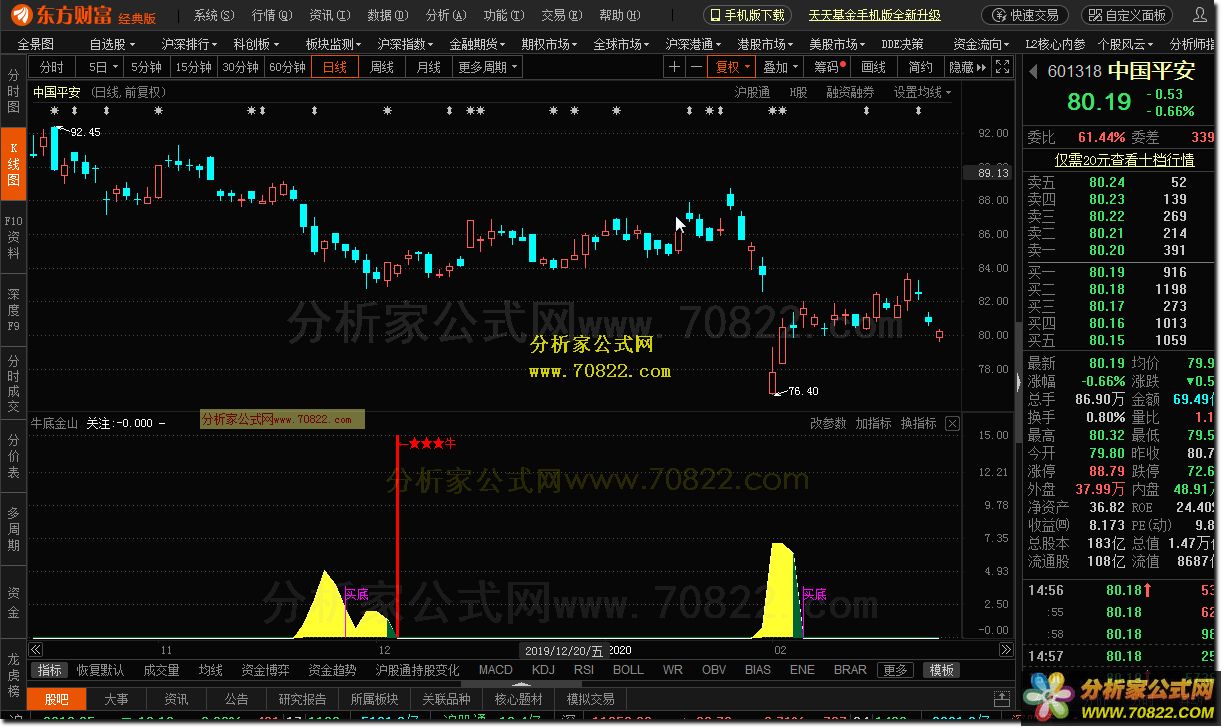The width and height of the screenshot is (1223, 728).
Task: Click the 全景图 toolbar item
Action: pos(36,45)
